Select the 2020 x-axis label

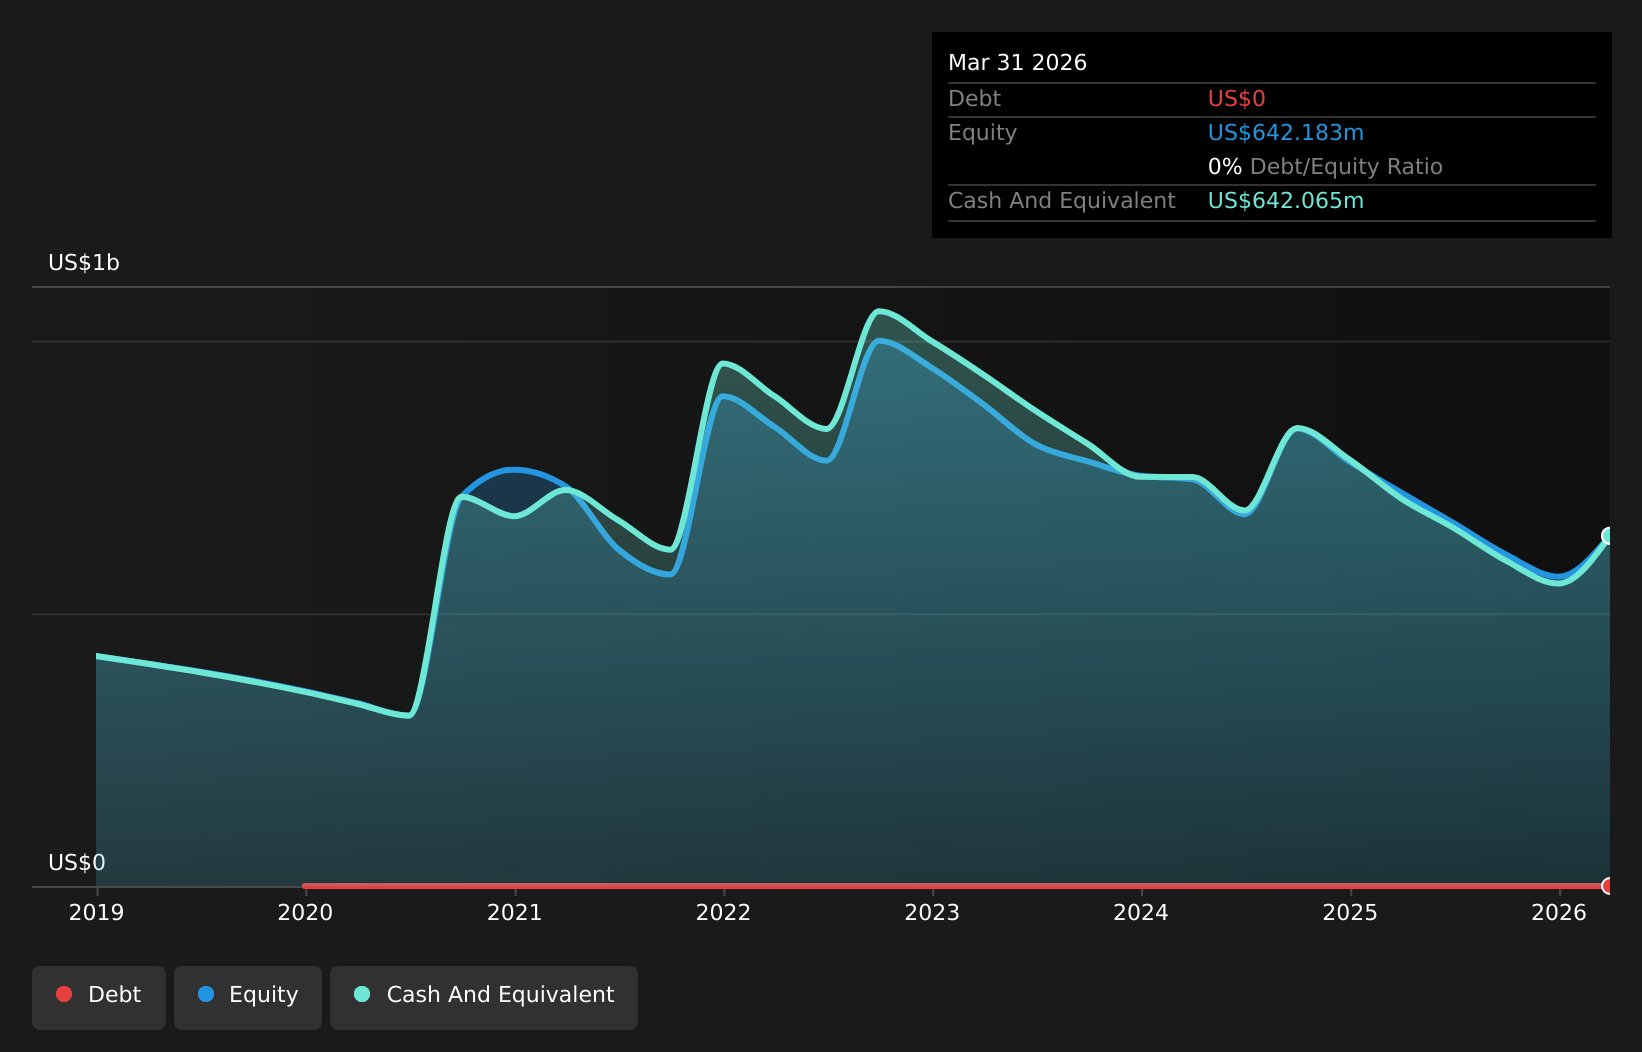coord(305,913)
